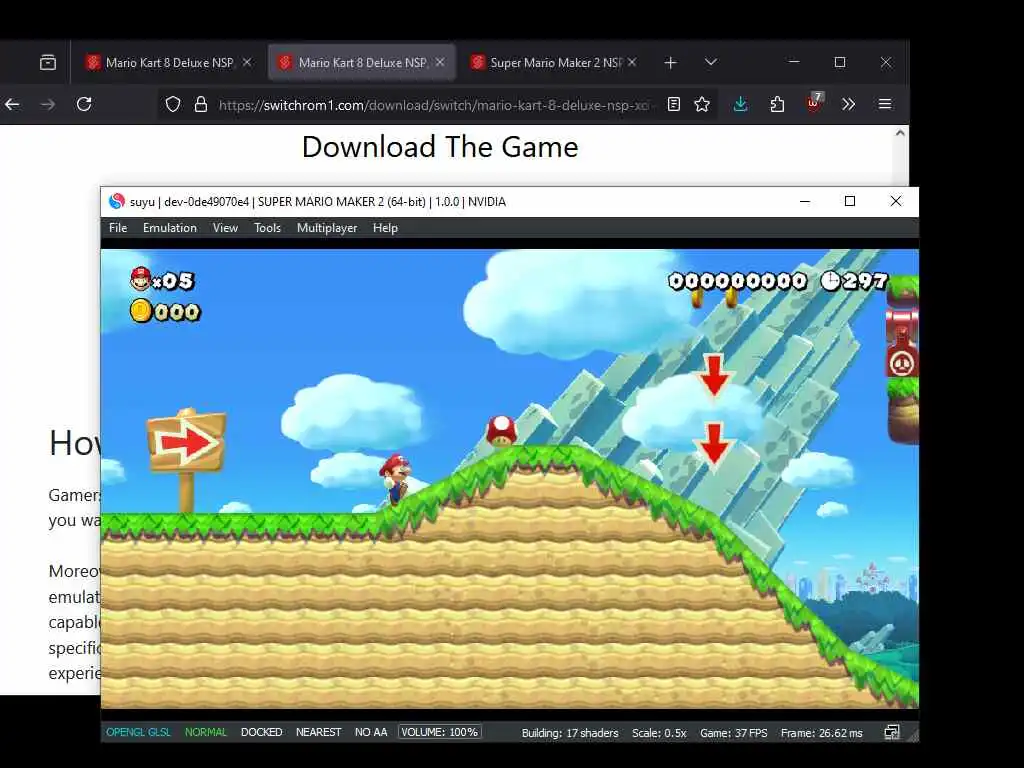Open the browser hamburger application menu
1024x768 pixels.
coord(885,104)
